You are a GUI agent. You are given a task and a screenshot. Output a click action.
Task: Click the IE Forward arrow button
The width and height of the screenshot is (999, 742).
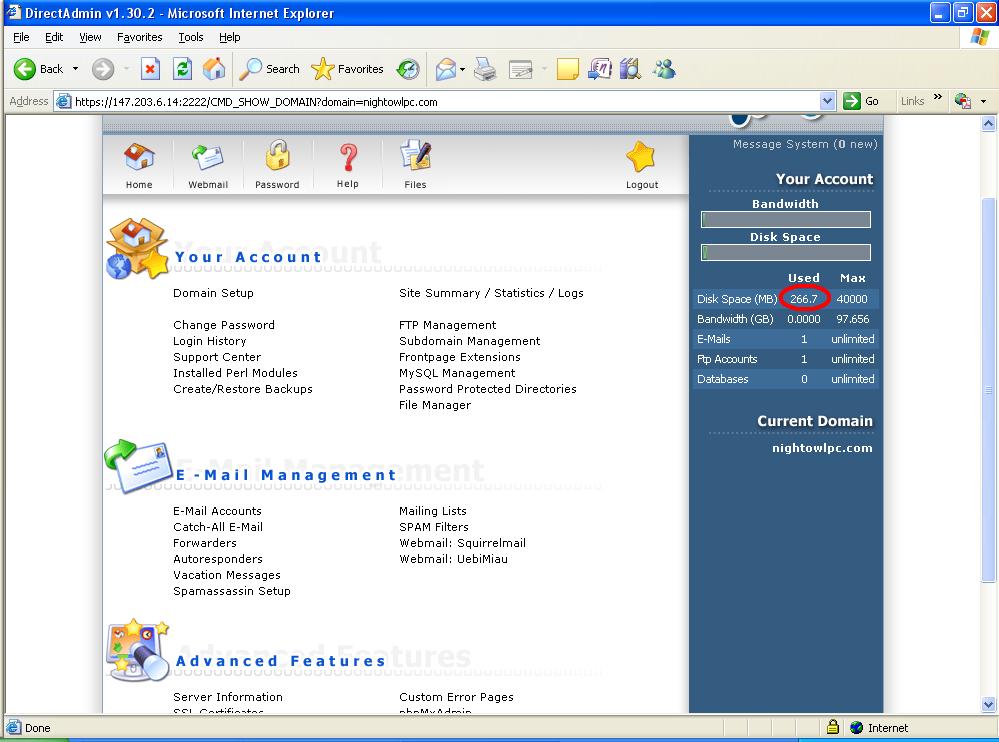(x=103, y=69)
